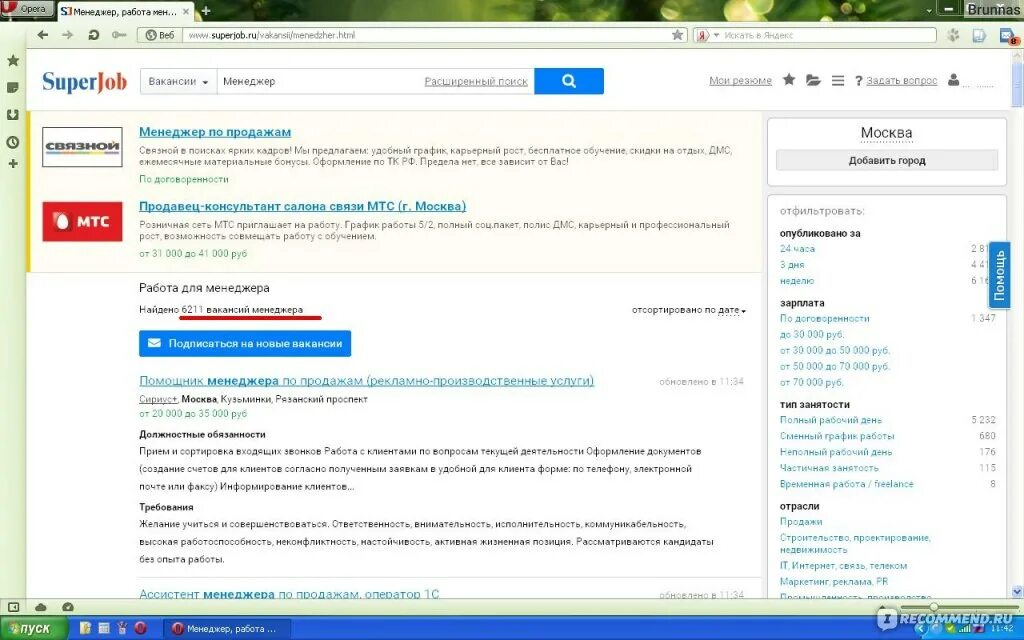Filter salary до 30 000 руб.

pyautogui.click(x=812, y=334)
